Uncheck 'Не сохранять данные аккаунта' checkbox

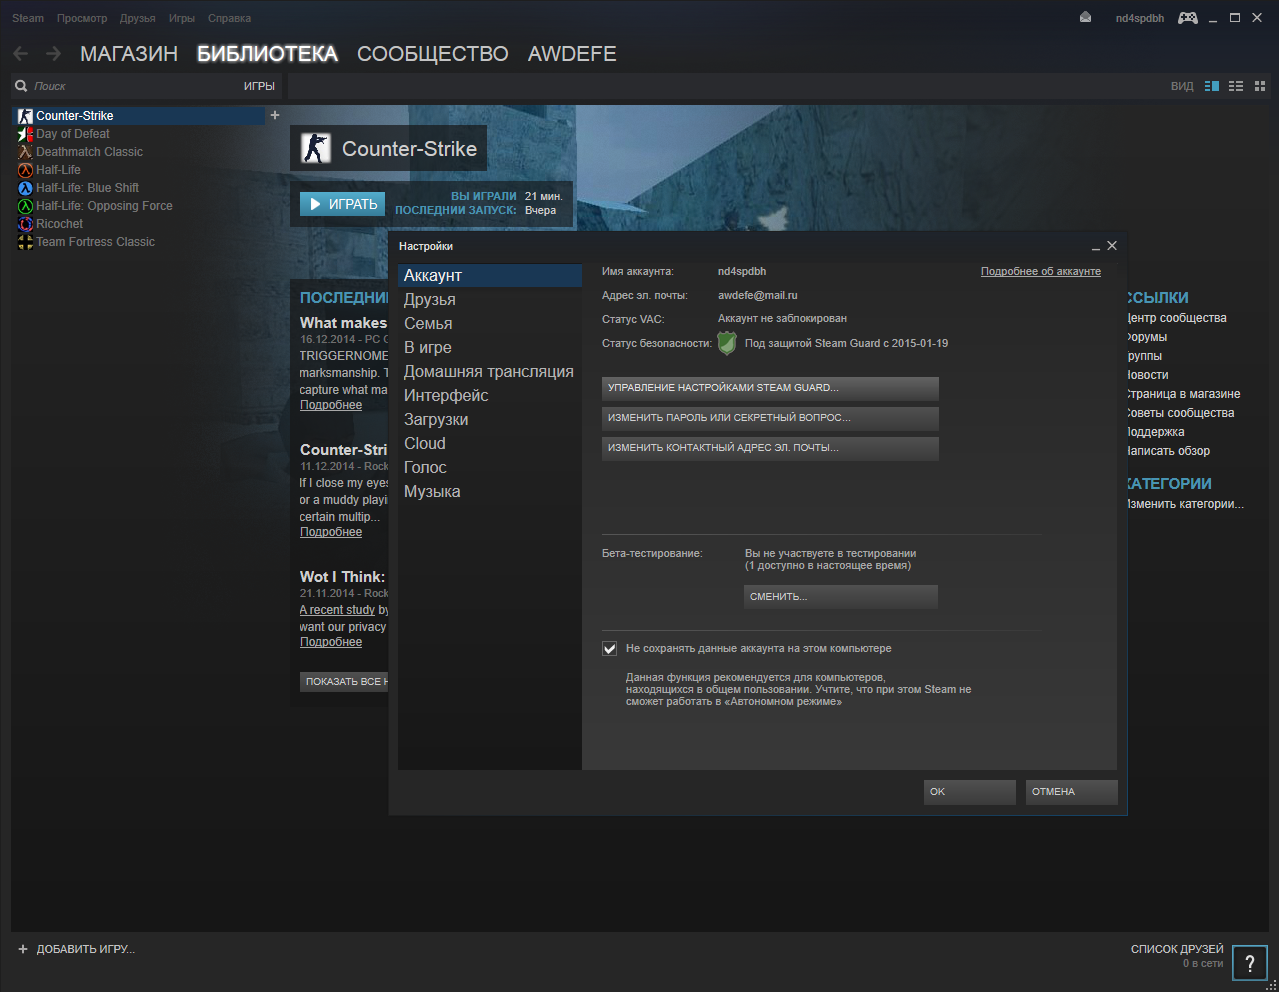[x=610, y=648]
